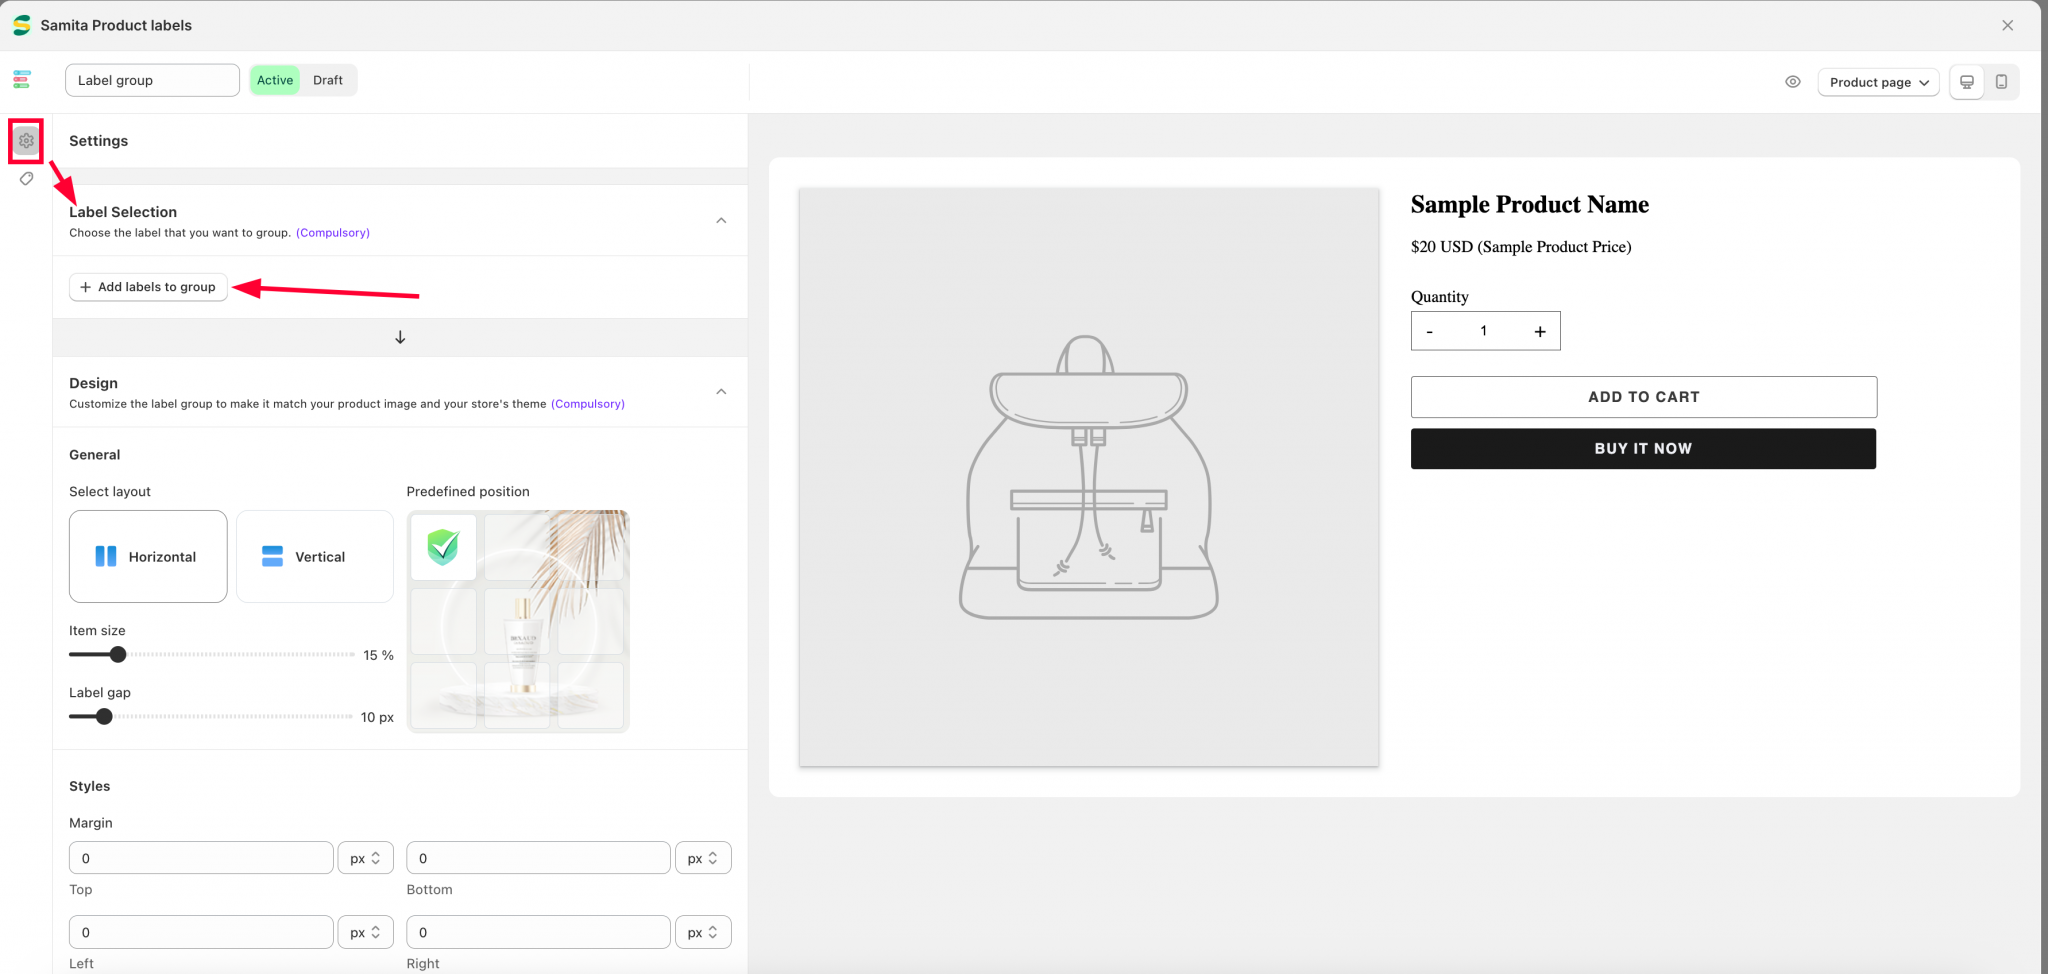2048x974 pixels.
Task: Switch to mobile preview view
Action: (x=2001, y=82)
